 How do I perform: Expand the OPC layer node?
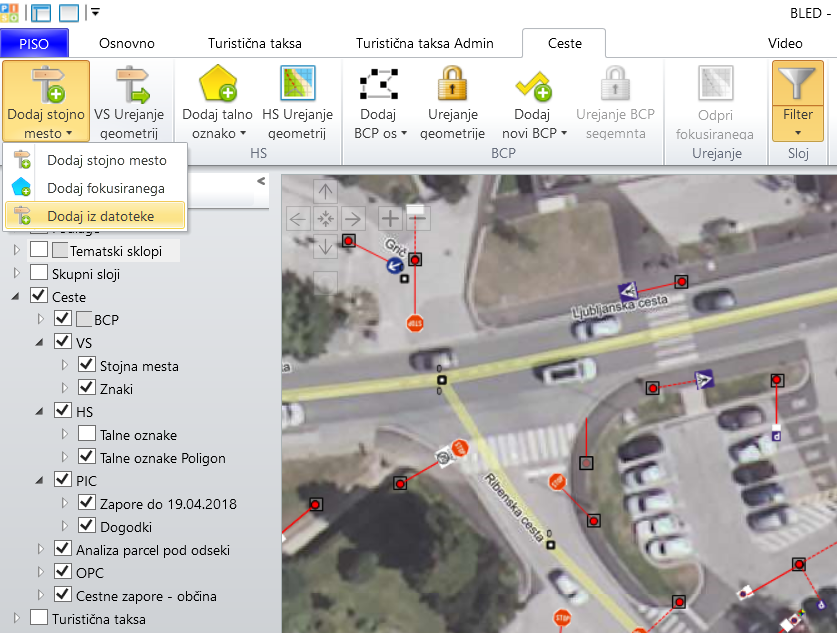41,573
